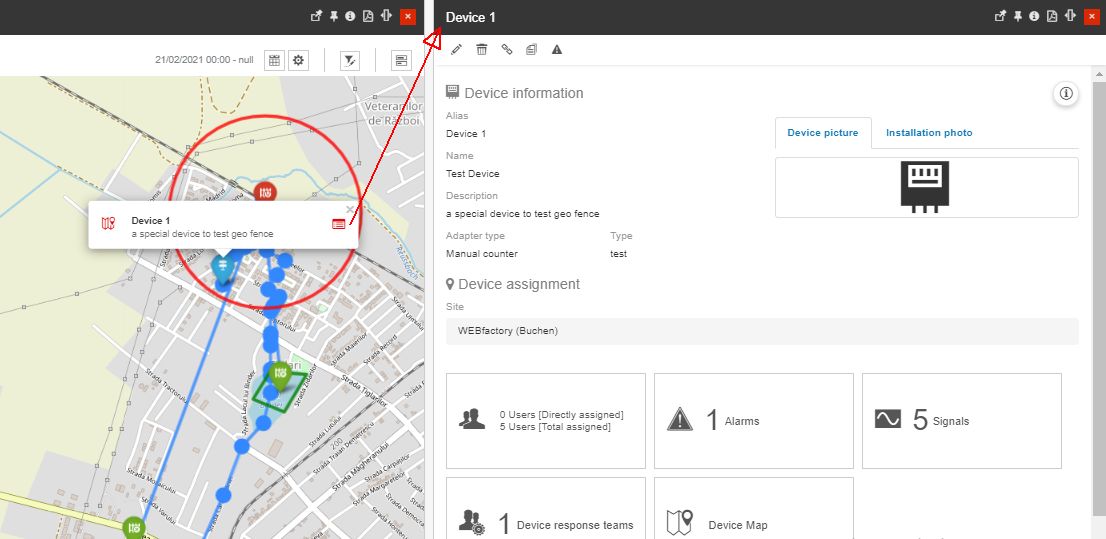Switch to the Installation photo tab
Image resolution: width=1106 pixels, height=539 pixels.
click(x=928, y=133)
